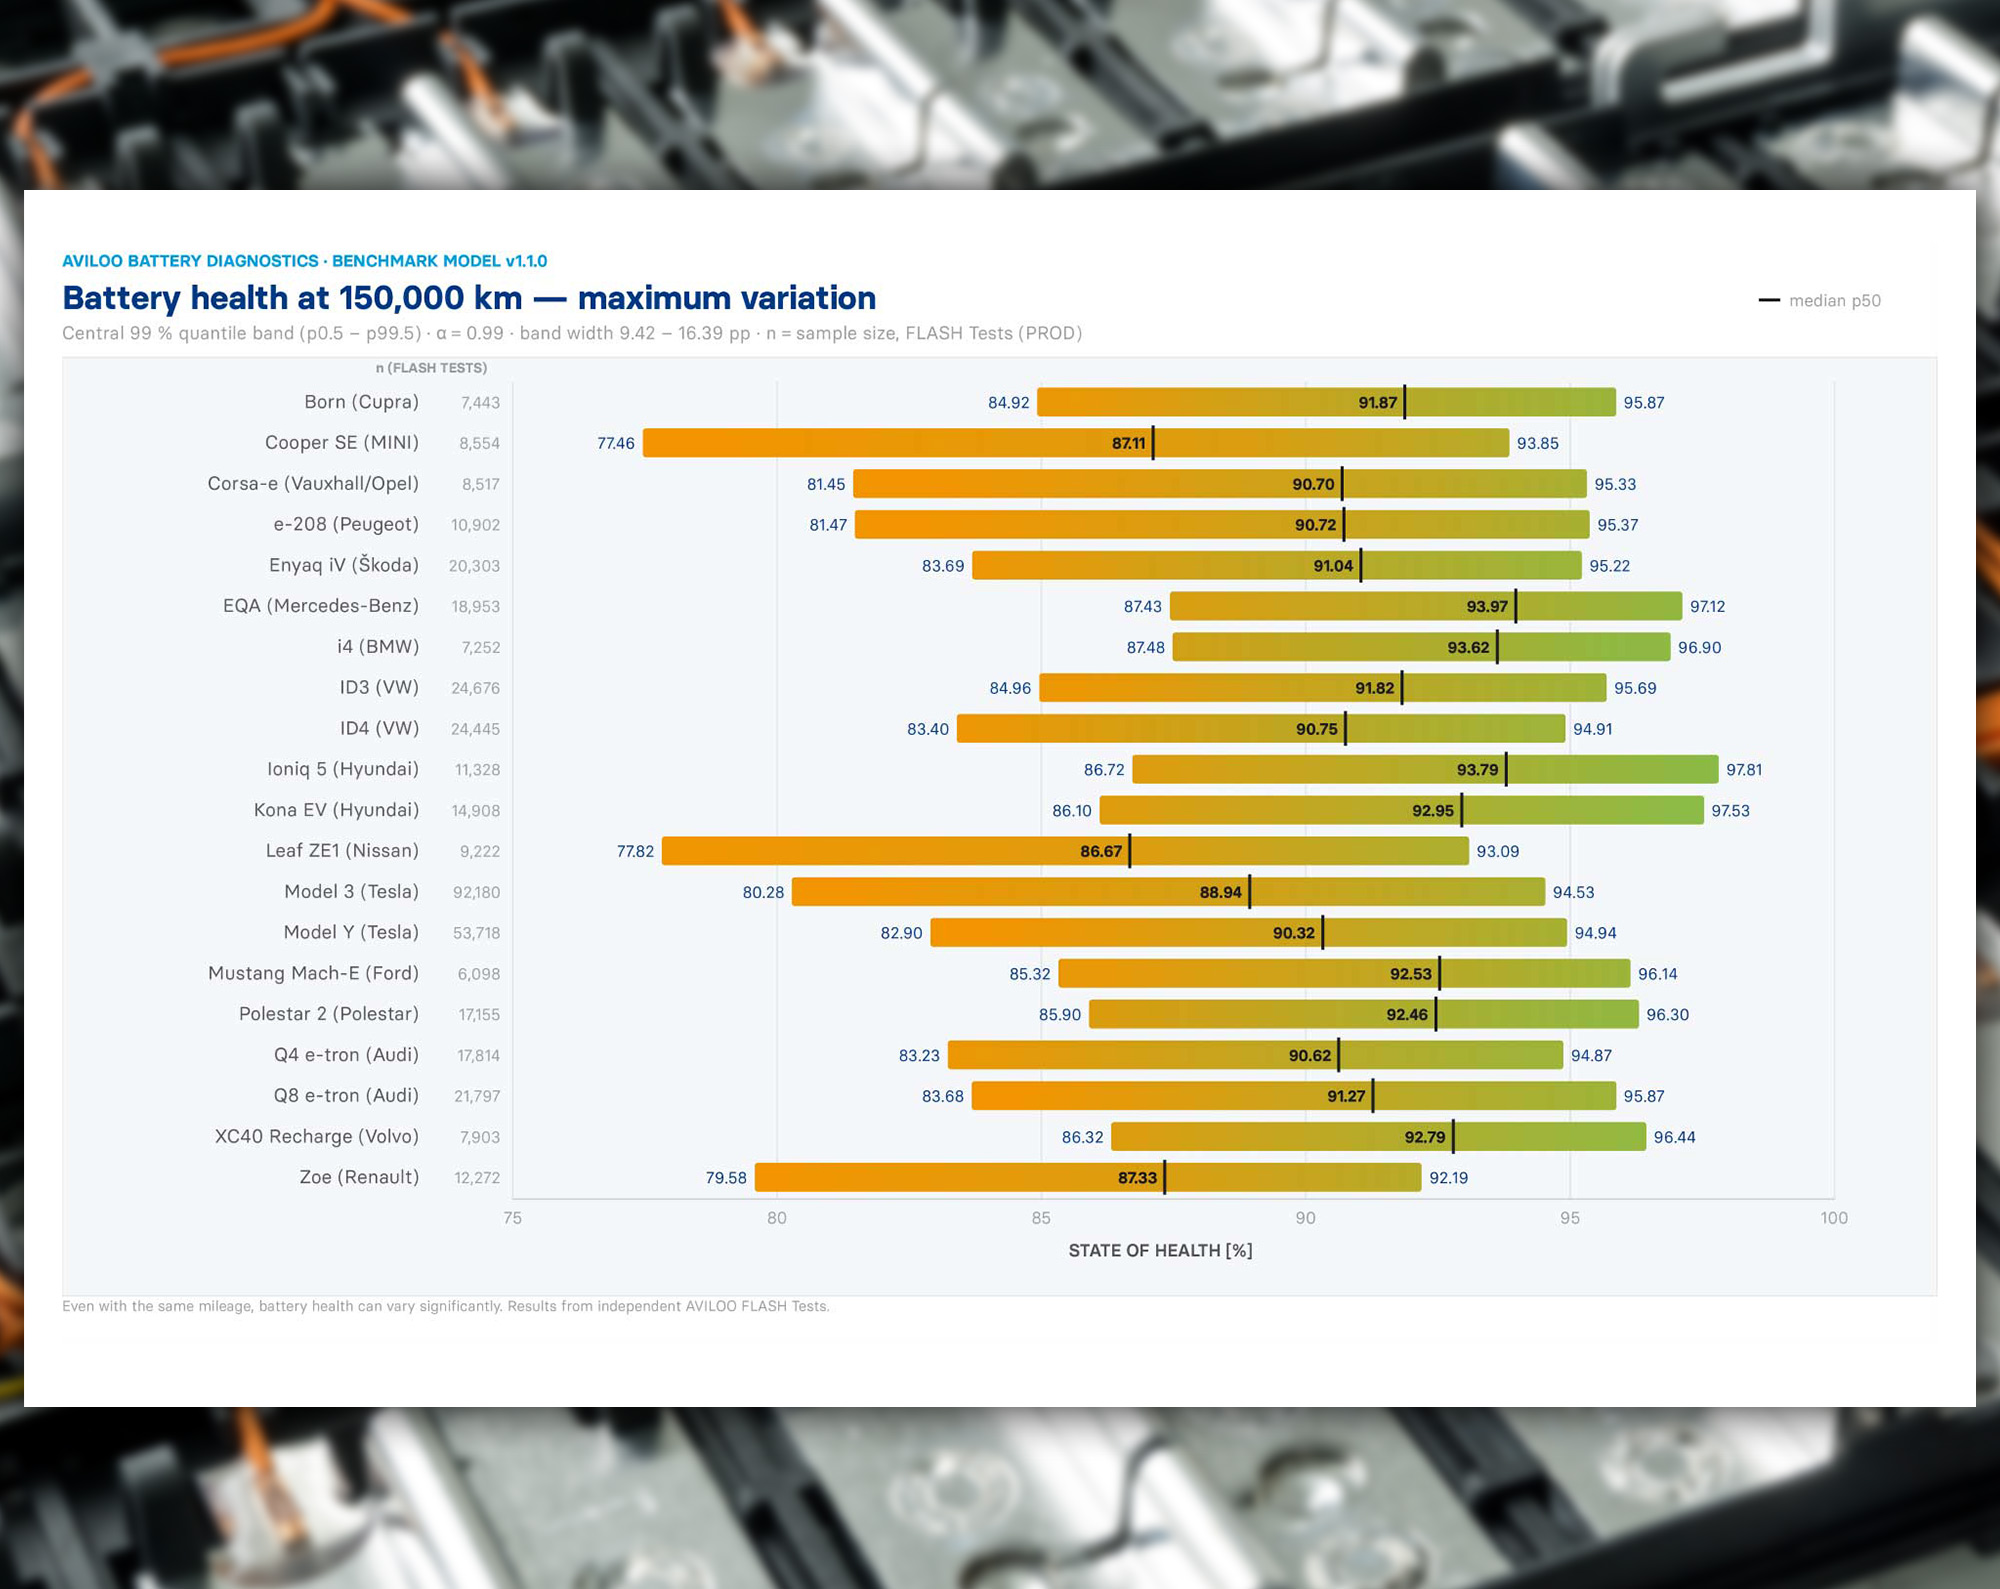Image resolution: width=2000 pixels, height=1589 pixels.
Task: Select the "ID3 (VW)" row label
Action: (x=379, y=687)
